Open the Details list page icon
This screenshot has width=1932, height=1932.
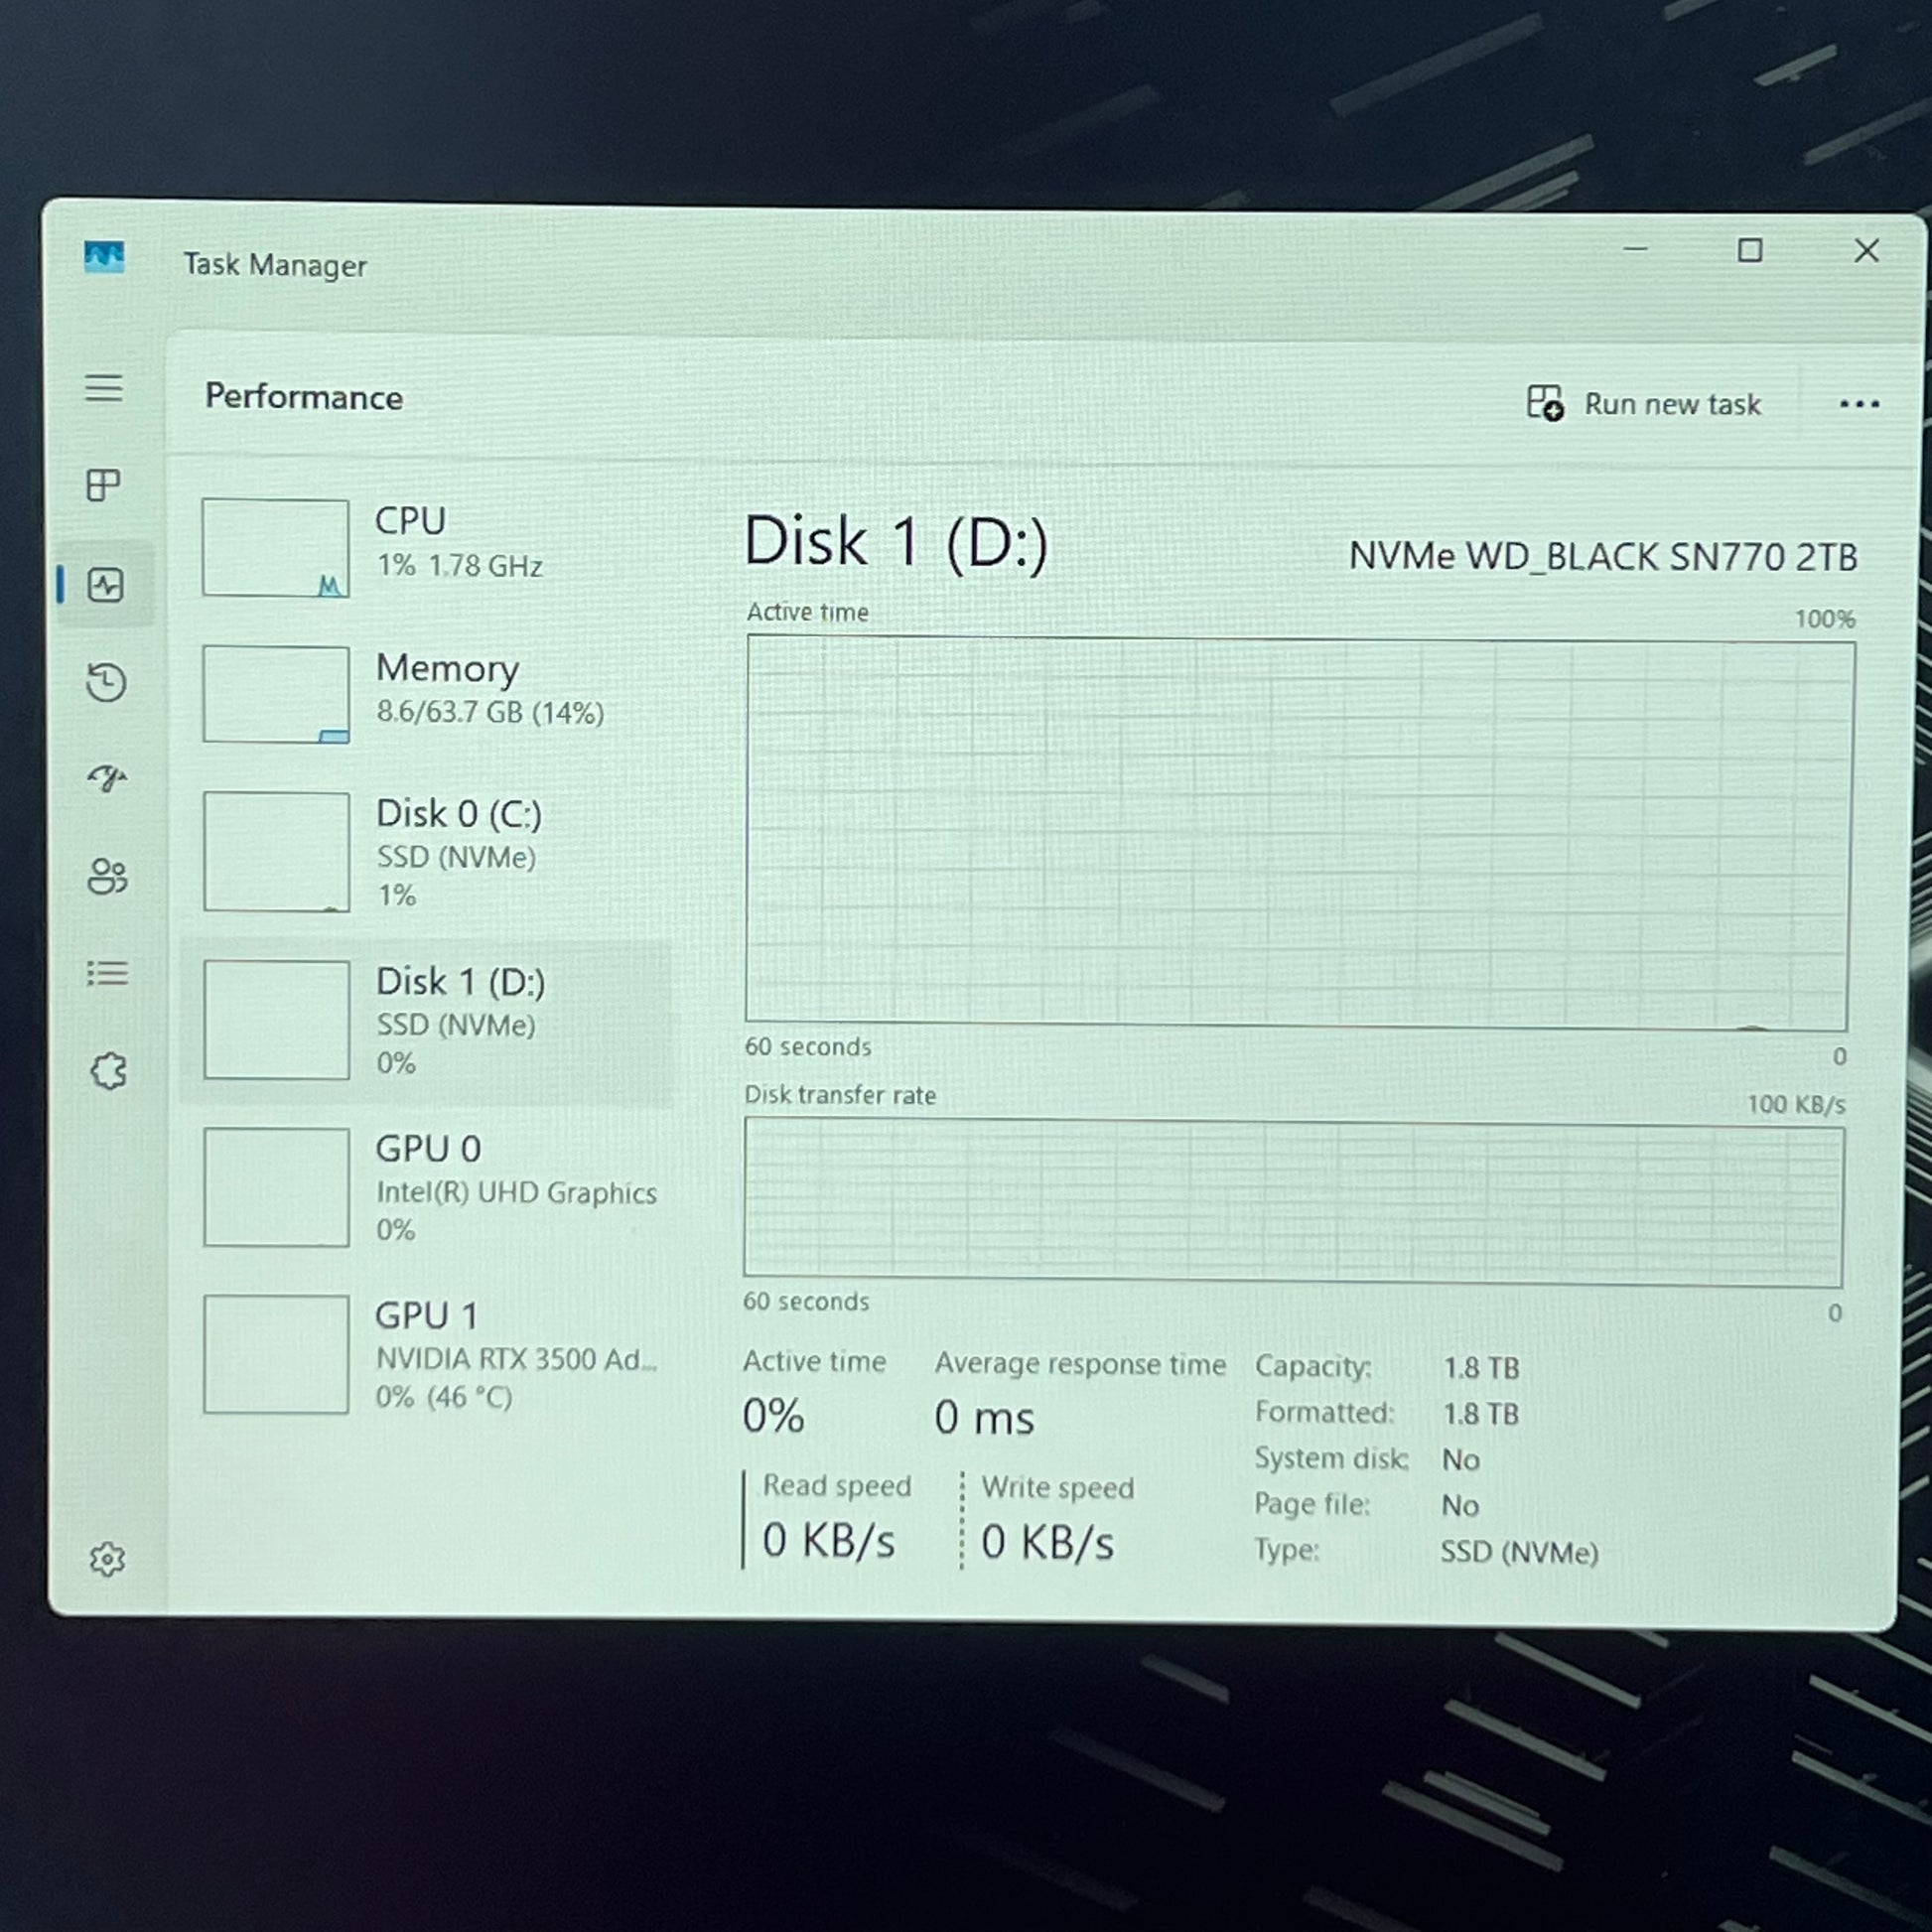[108, 973]
